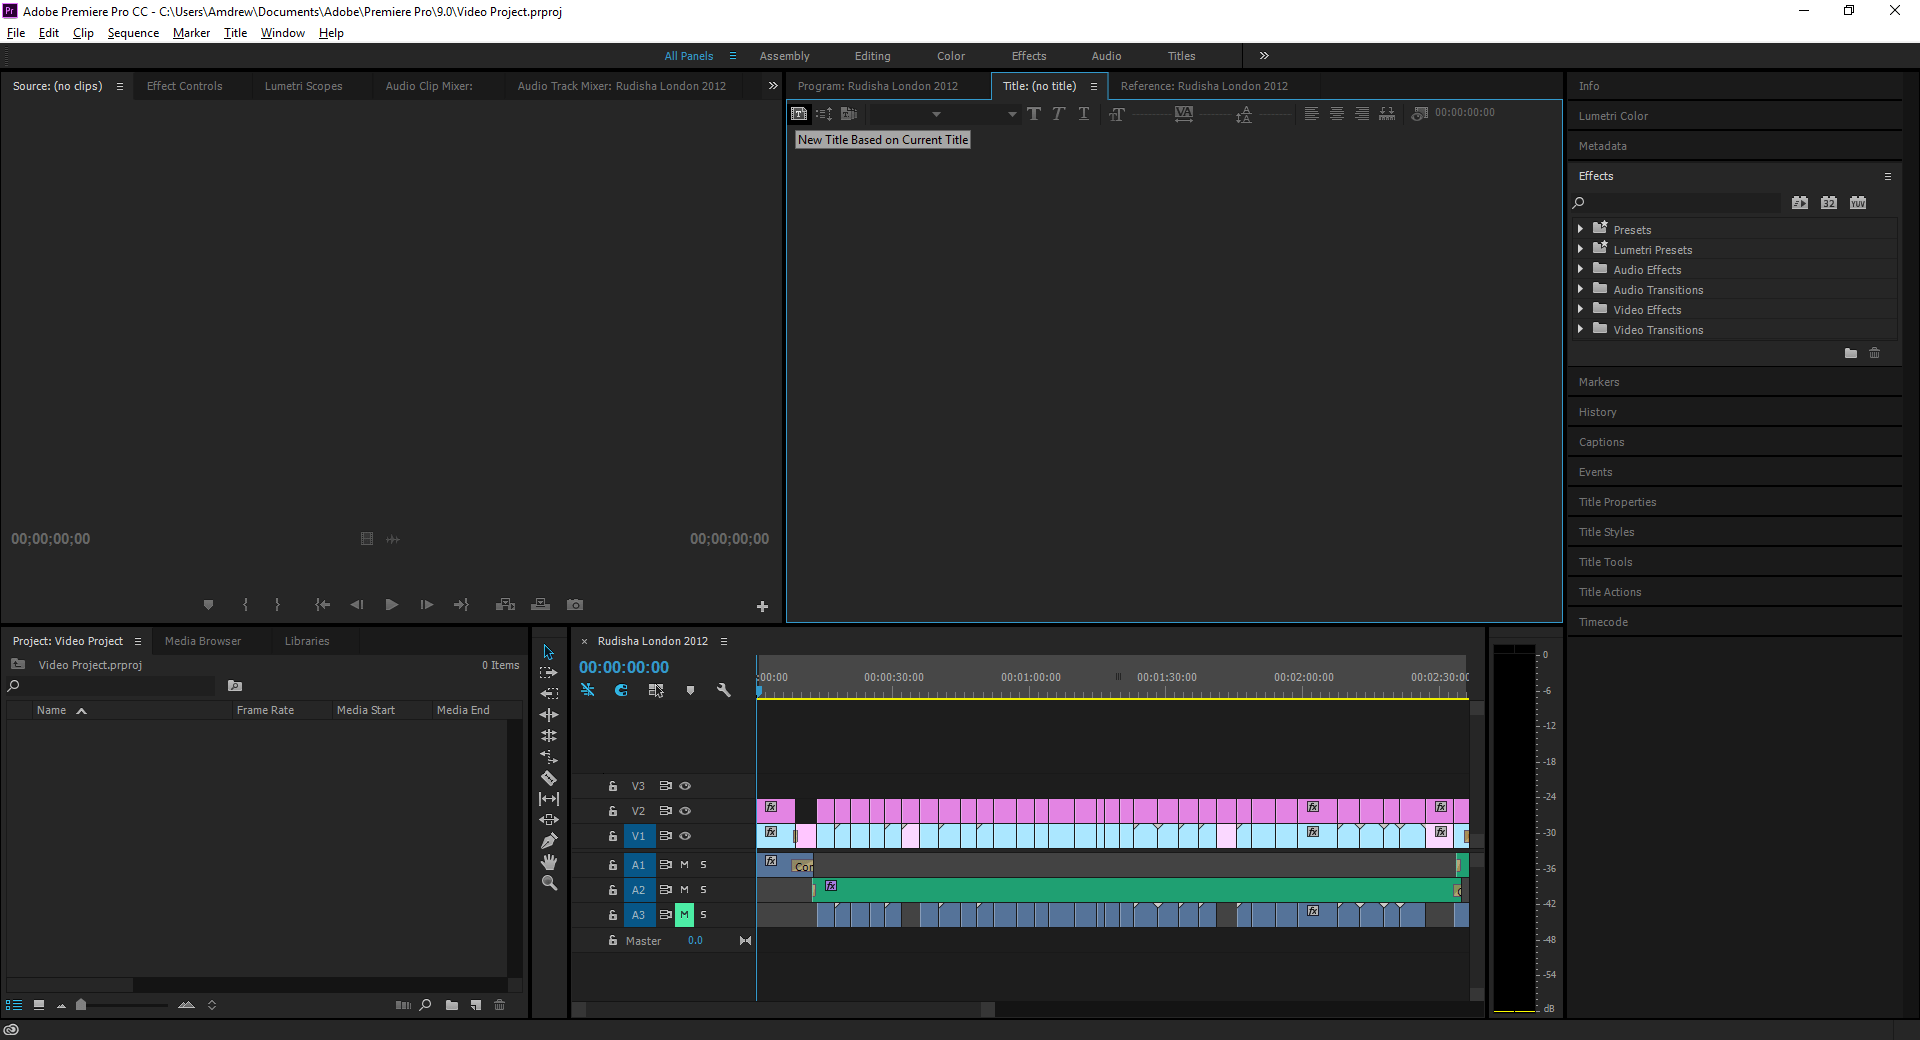Viewport: 1920px width, 1040px height.
Task: Open the Rudisha London 2012 sequence panel menu
Action: (724, 642)
